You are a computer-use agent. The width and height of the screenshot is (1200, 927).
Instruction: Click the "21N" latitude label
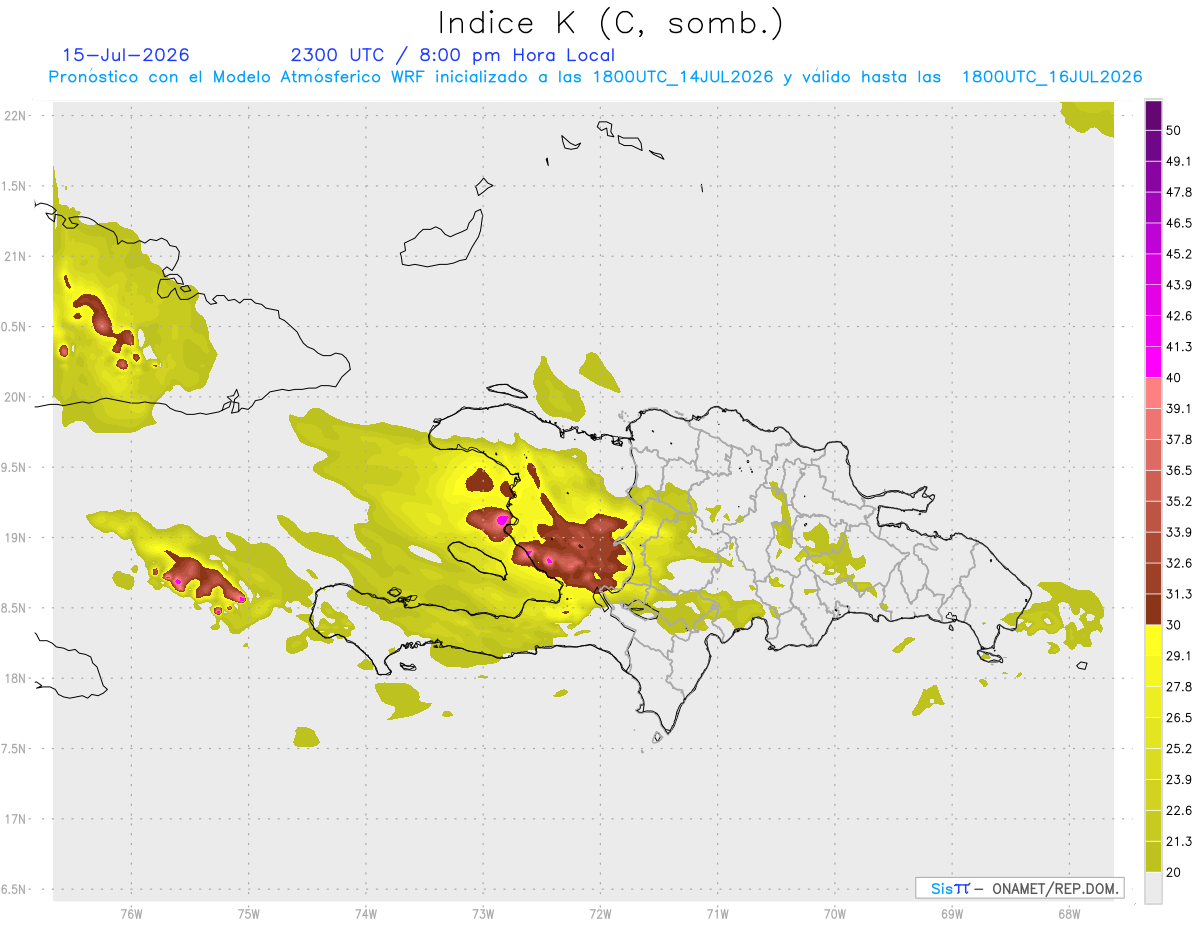click(15, 256)
